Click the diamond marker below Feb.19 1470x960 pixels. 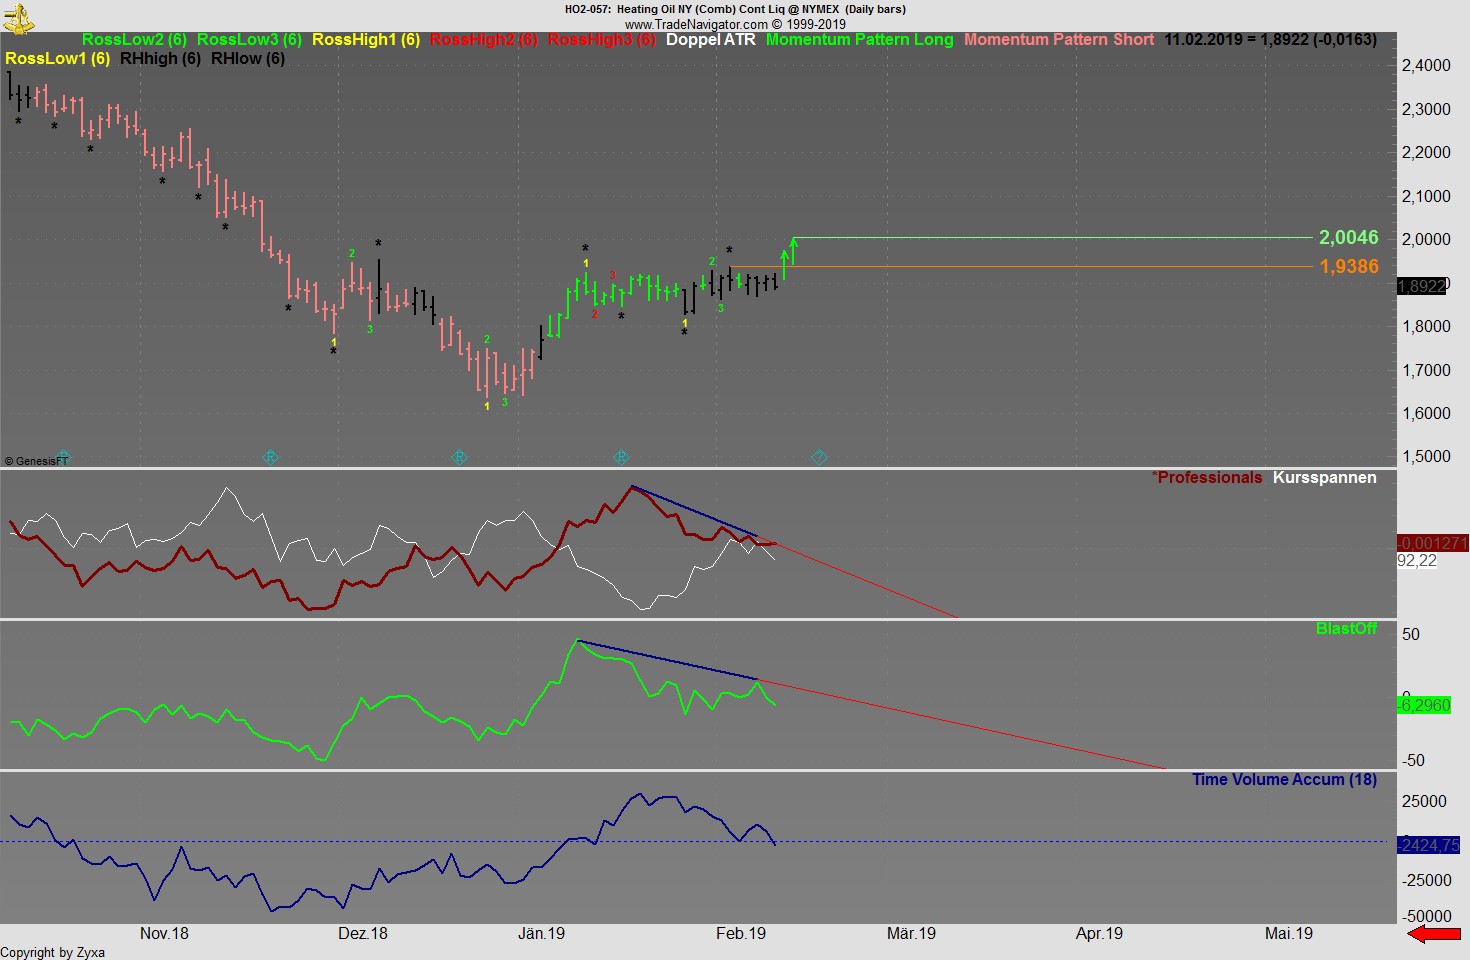pos(818,456)
